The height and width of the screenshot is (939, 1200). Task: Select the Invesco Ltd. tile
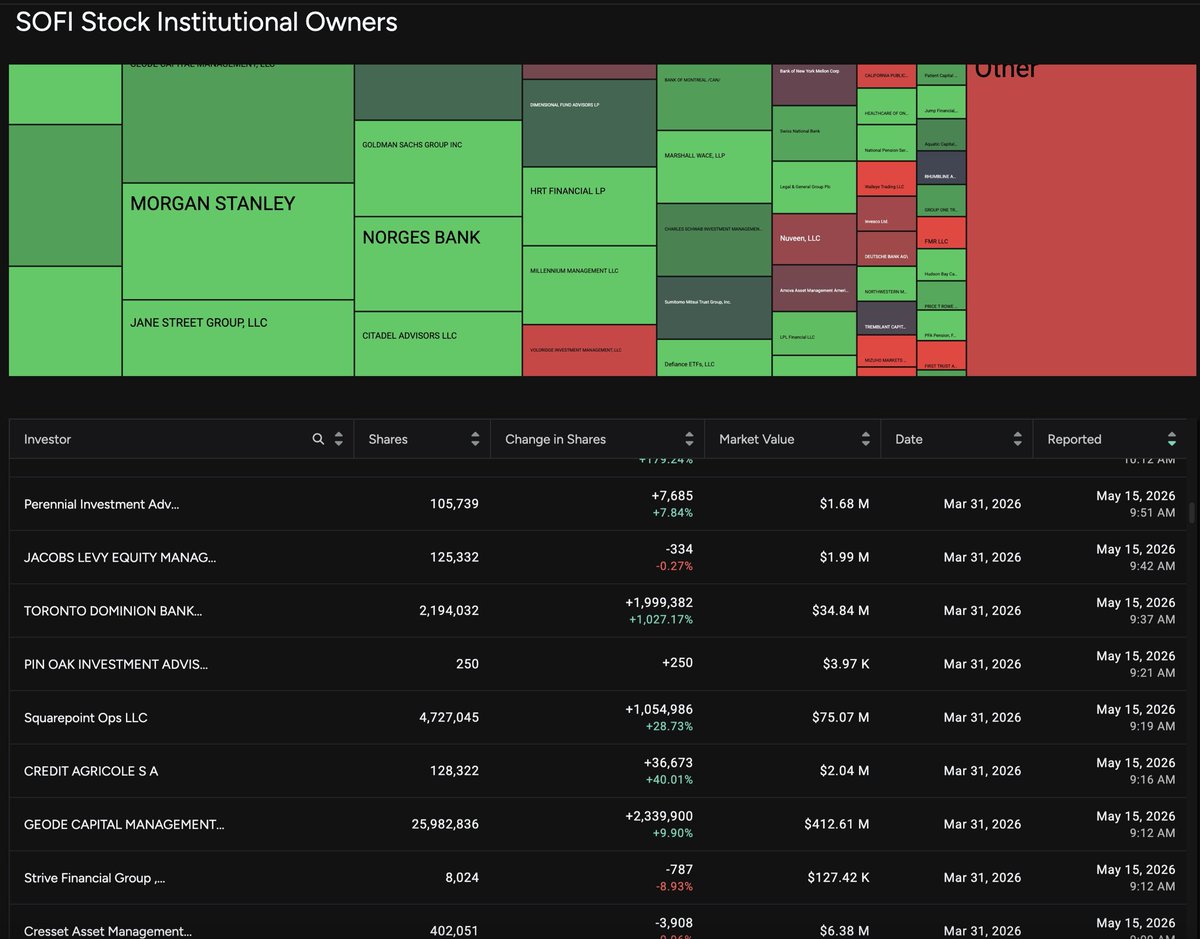pos(887,214)
